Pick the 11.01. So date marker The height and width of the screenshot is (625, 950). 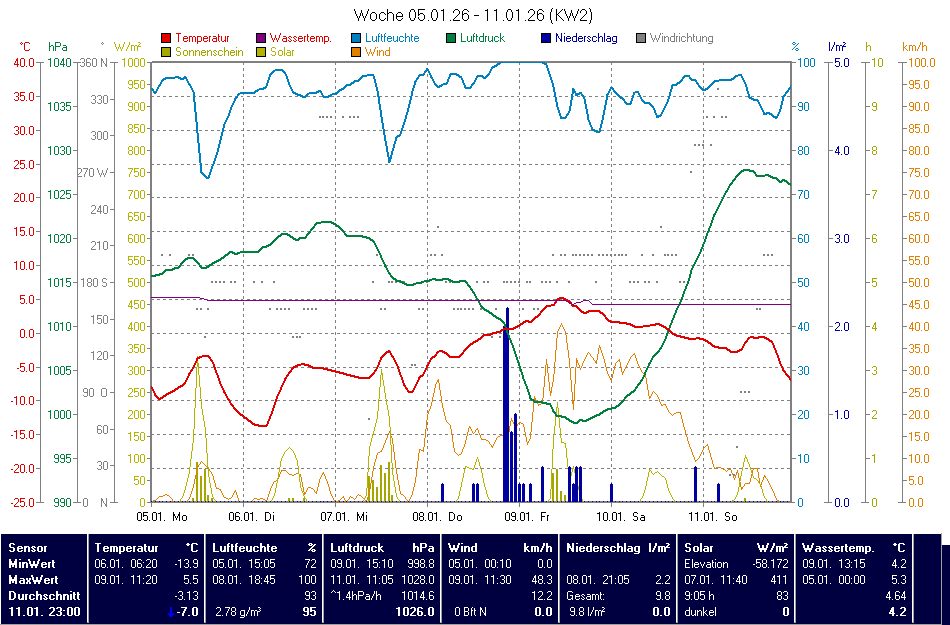click(x=712, y=517)
